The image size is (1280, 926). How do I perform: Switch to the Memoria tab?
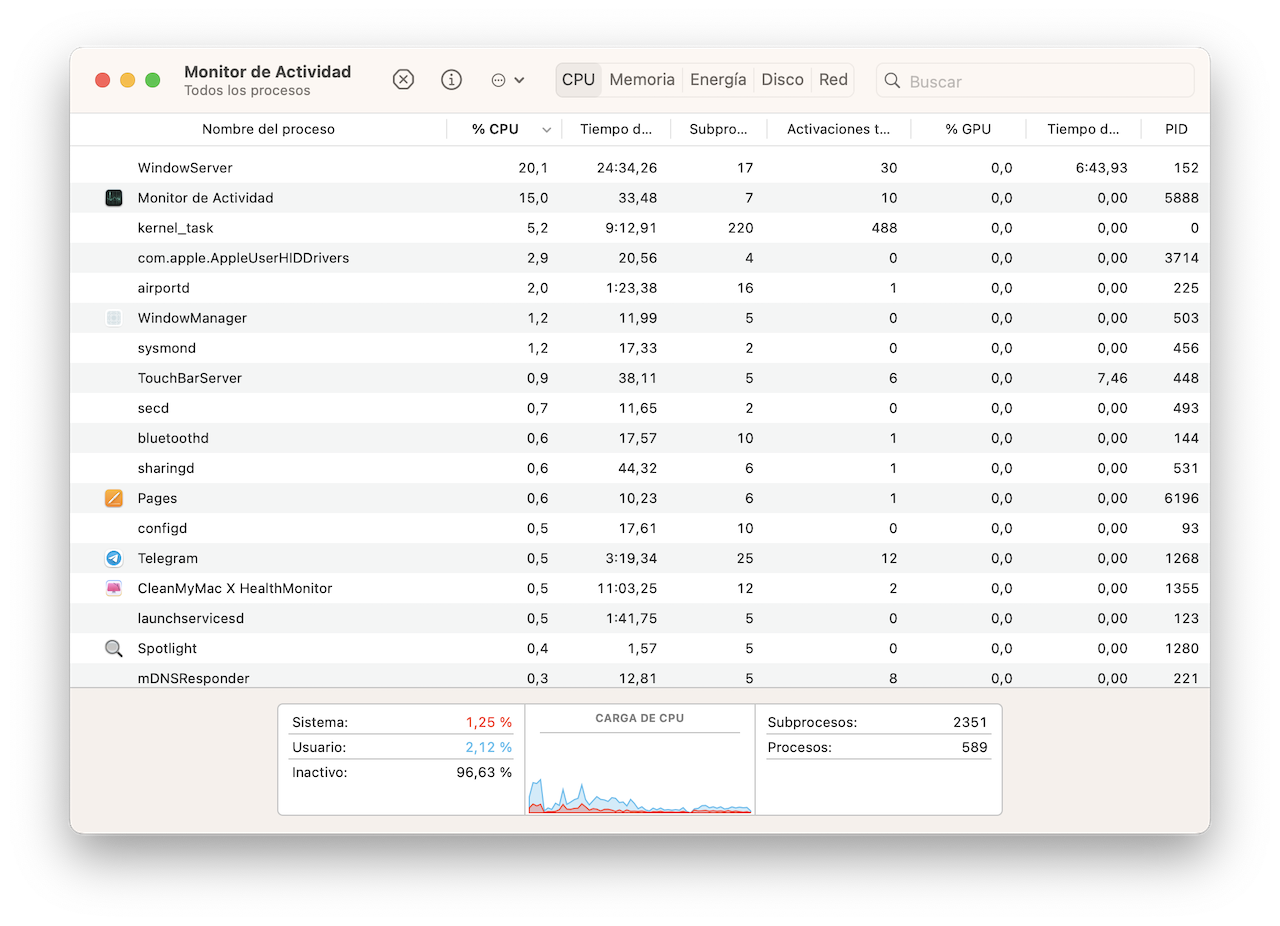[x=642, y=80]
